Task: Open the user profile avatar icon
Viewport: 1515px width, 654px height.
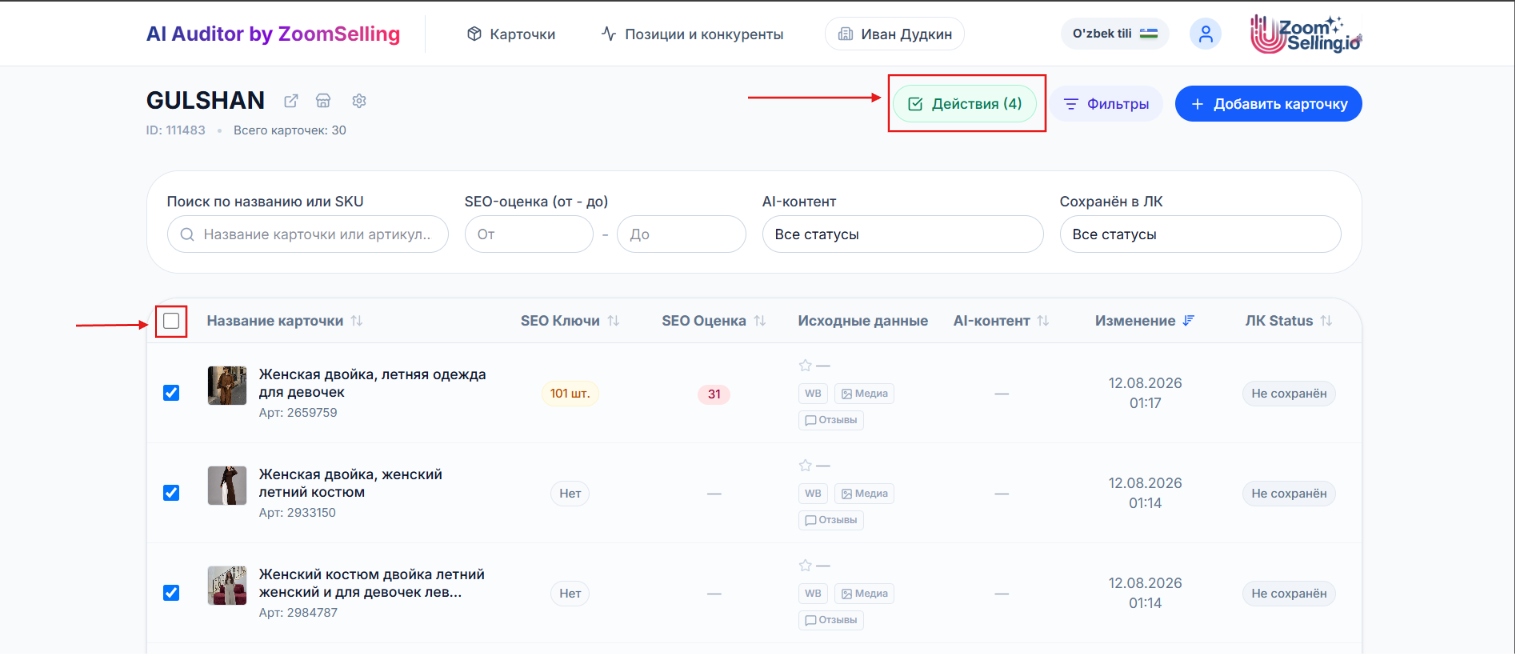Action: click(x=1205, y=34)
